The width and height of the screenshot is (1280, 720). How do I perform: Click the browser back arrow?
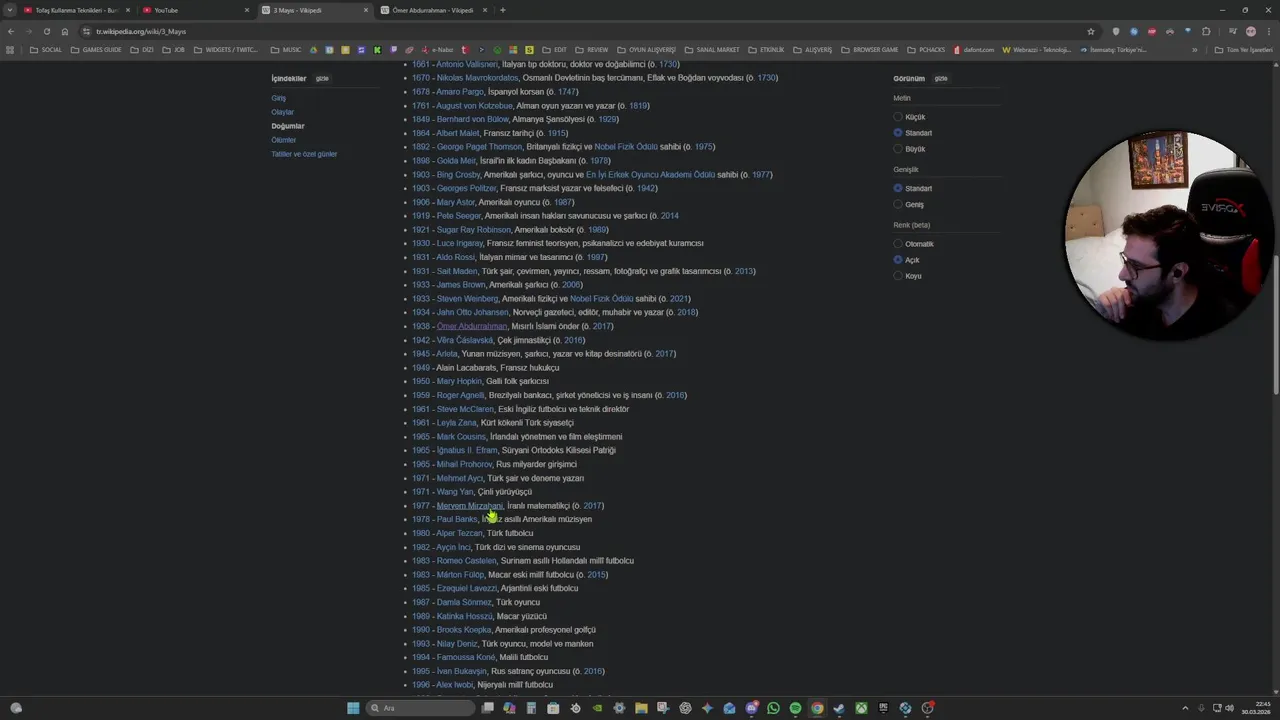[11, 31]
